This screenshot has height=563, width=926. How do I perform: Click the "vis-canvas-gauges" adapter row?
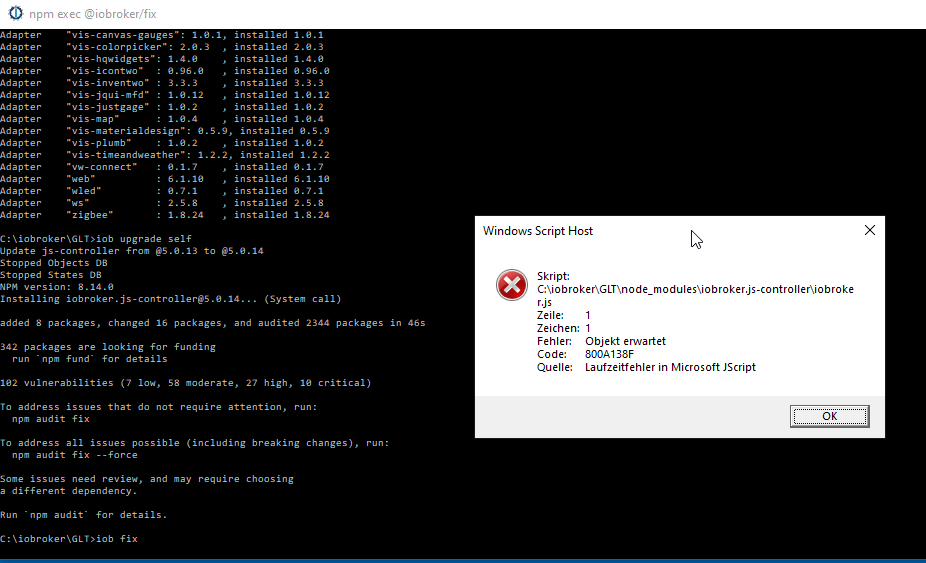point(162,35)
